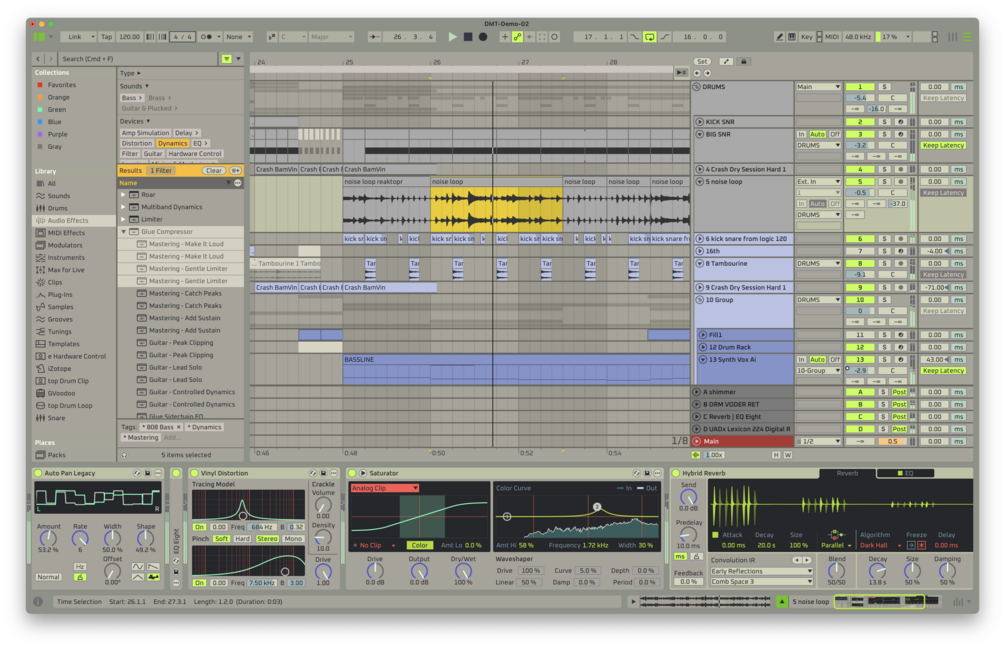Adjust the Hybrid Reverb Blend knob
This screenshot has width=1005, height=648.
pos(836,571)
